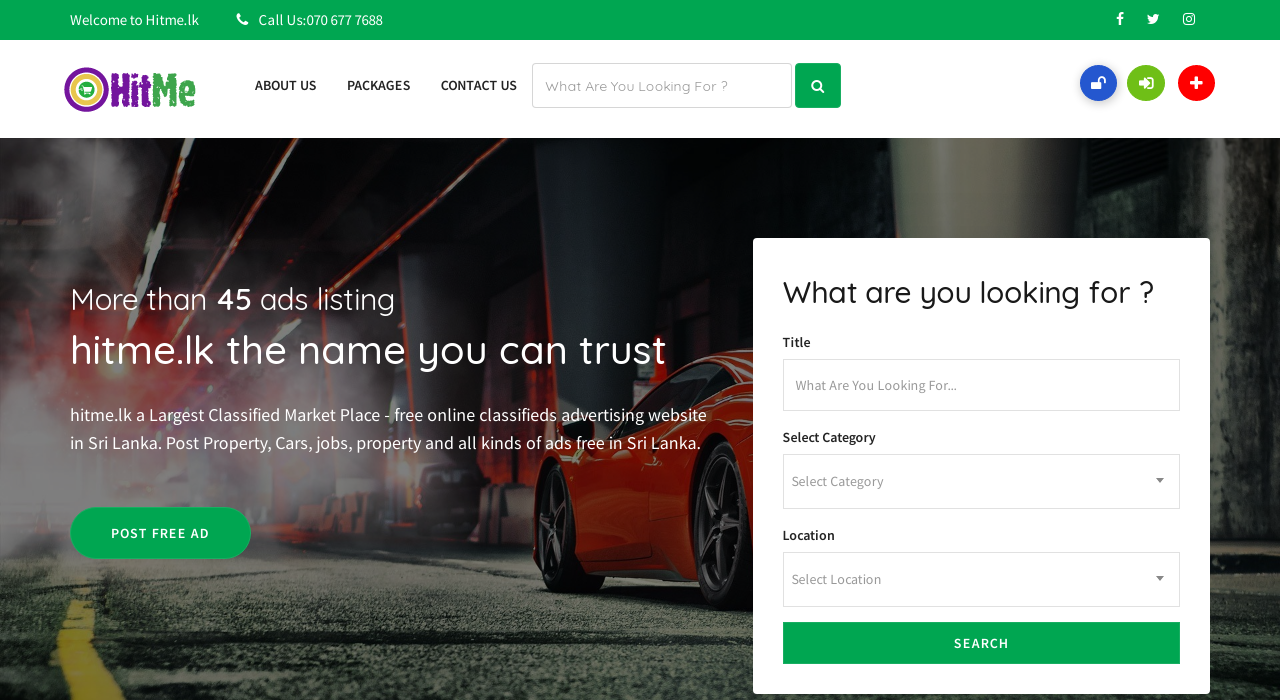The height and width of the screenshot is (700, 1280).
Task: Click the Location field label
Action: pos(809,535)
